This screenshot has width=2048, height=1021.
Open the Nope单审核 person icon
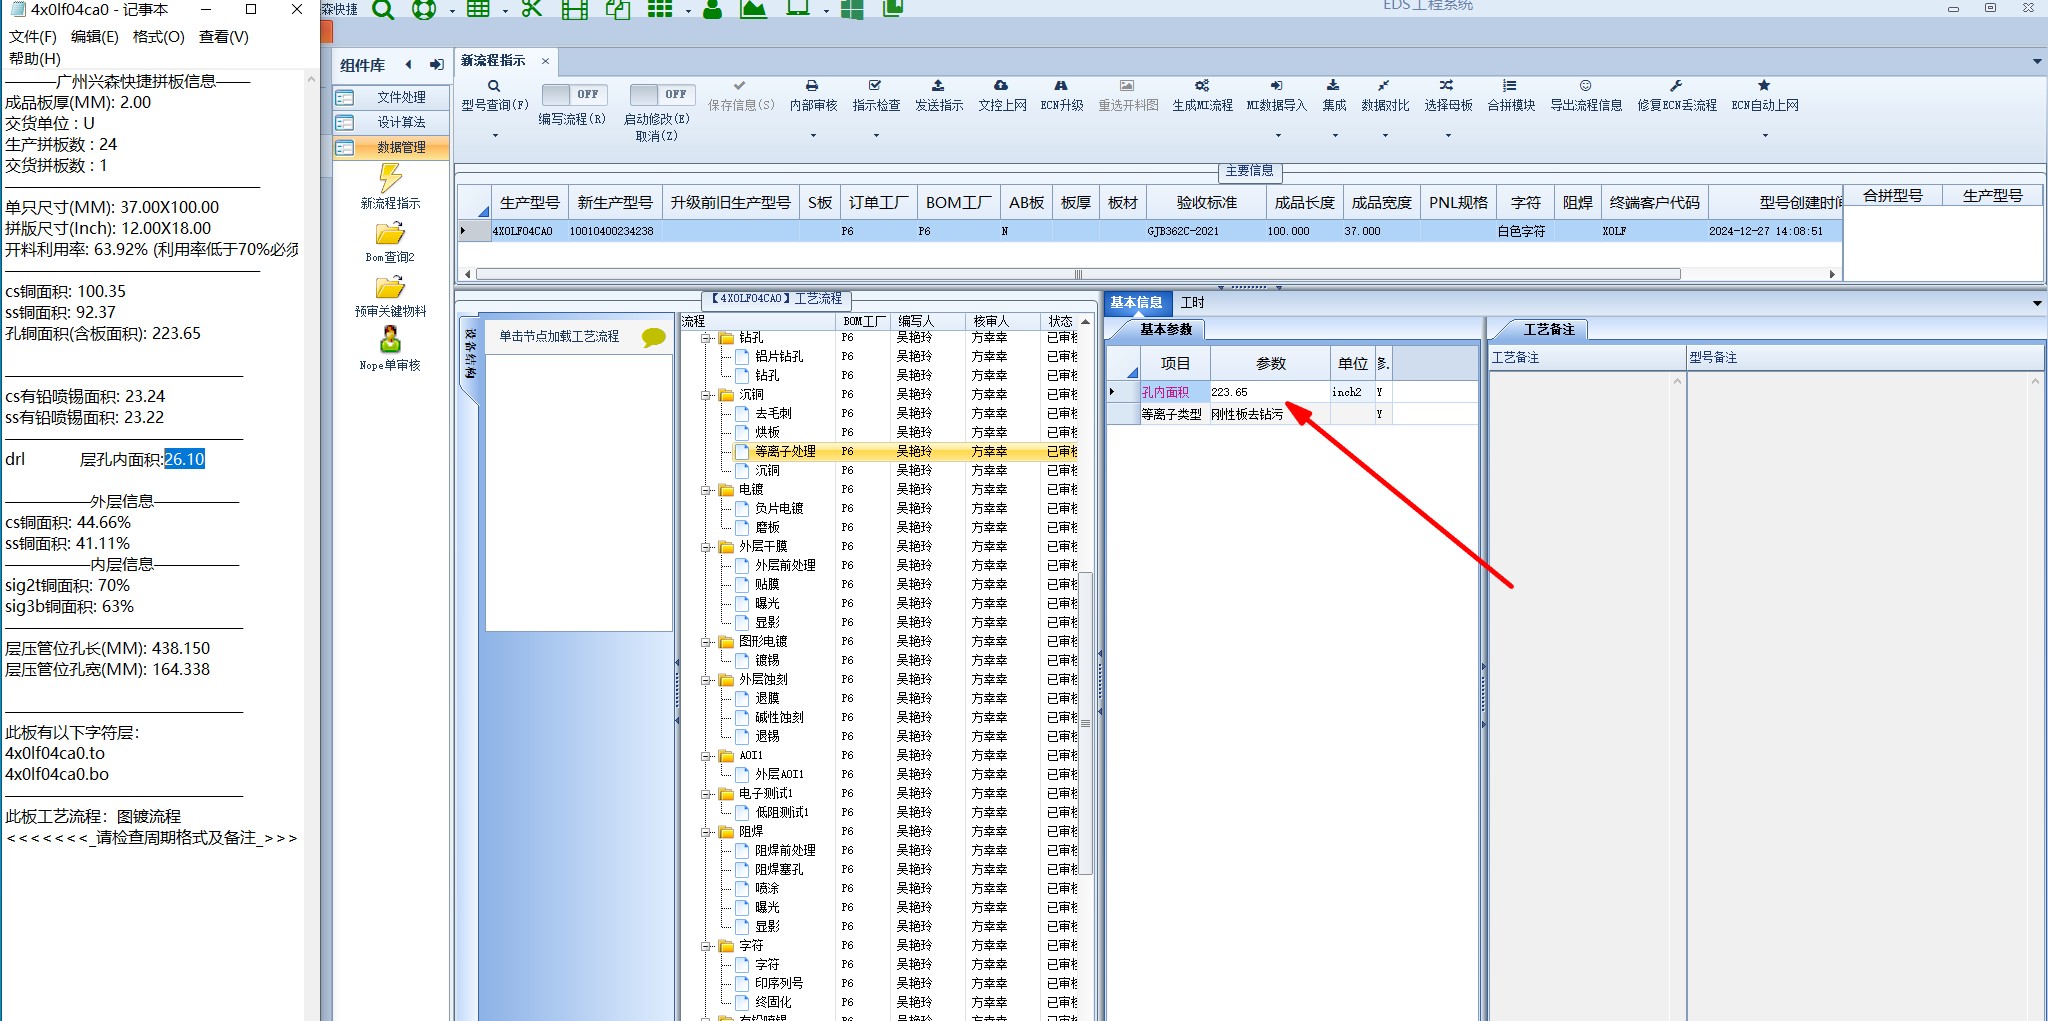point(390,341)
